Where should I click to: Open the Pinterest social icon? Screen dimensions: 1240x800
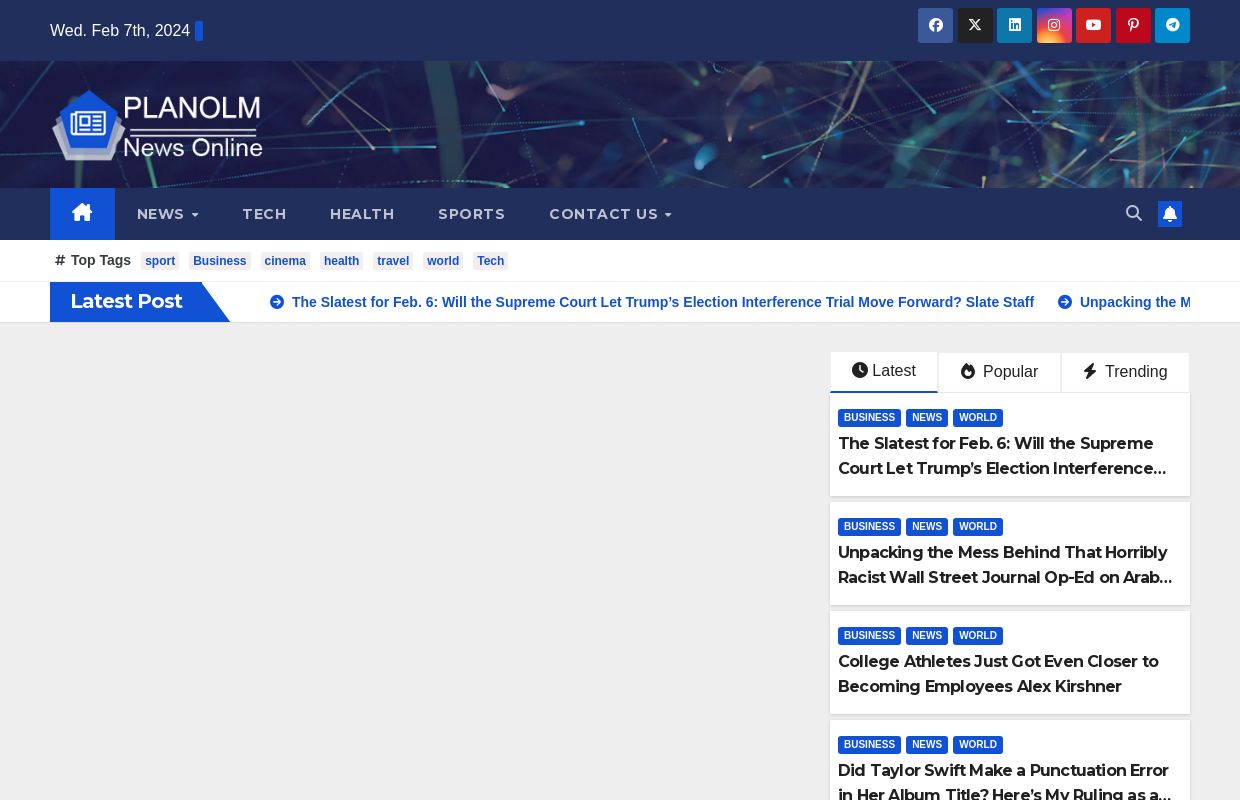pyautogui.click(x=1133, y=26)
